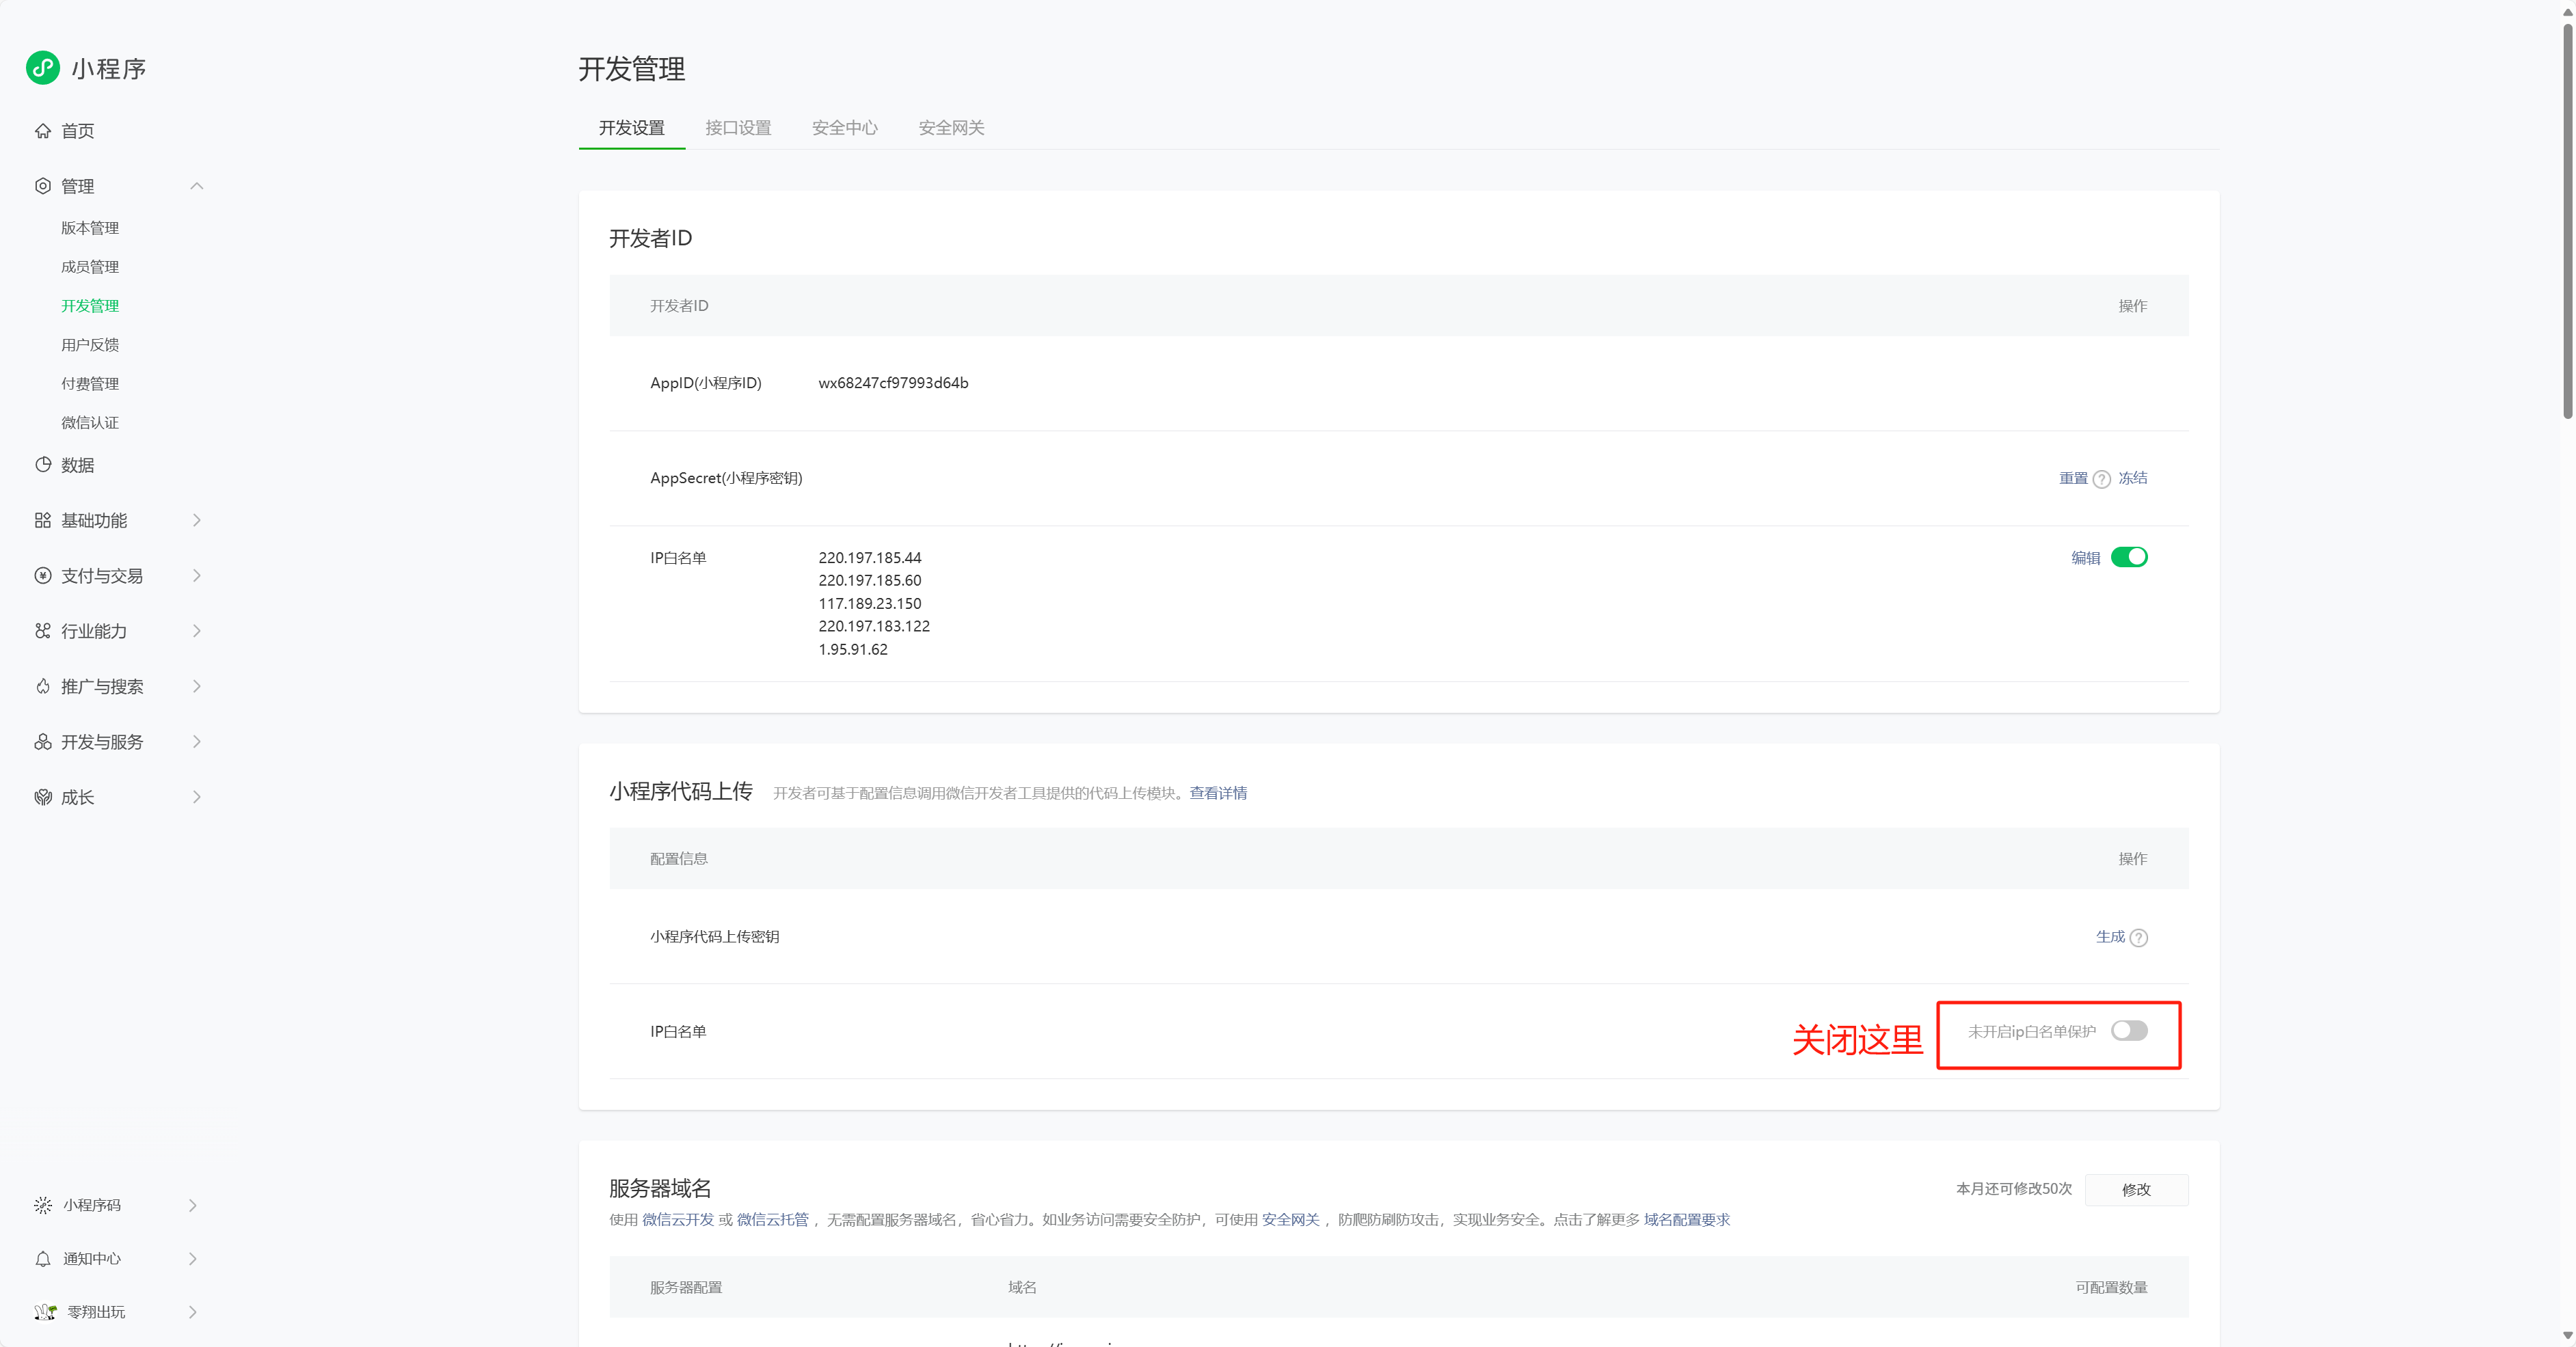The image size is (2576, 1347).
Task: Collapse the 管理 sidebar section
Action: 196,186
